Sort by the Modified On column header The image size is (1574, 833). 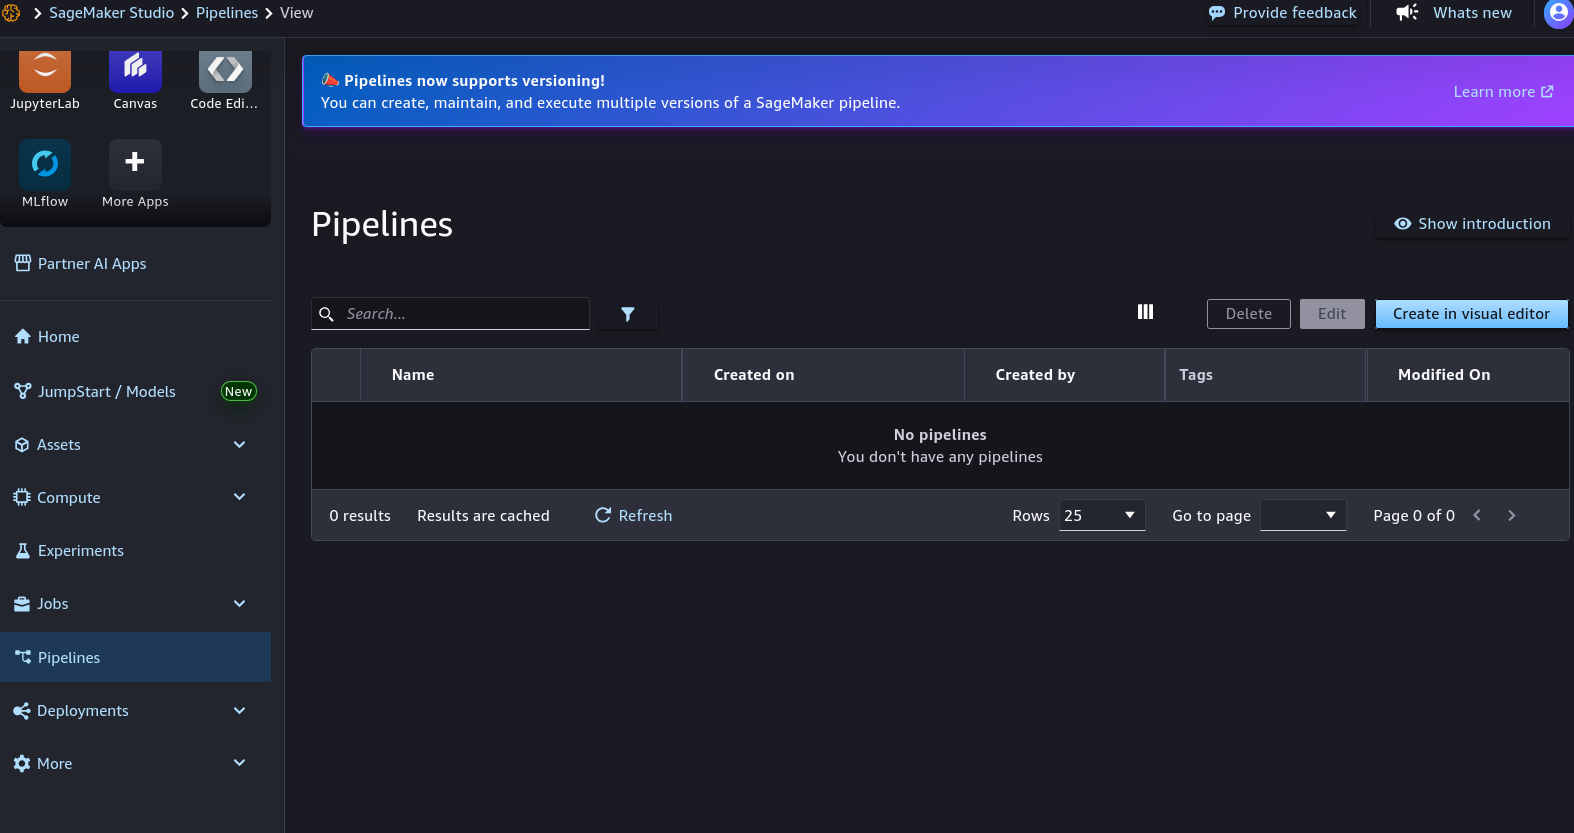point(1444,375)
